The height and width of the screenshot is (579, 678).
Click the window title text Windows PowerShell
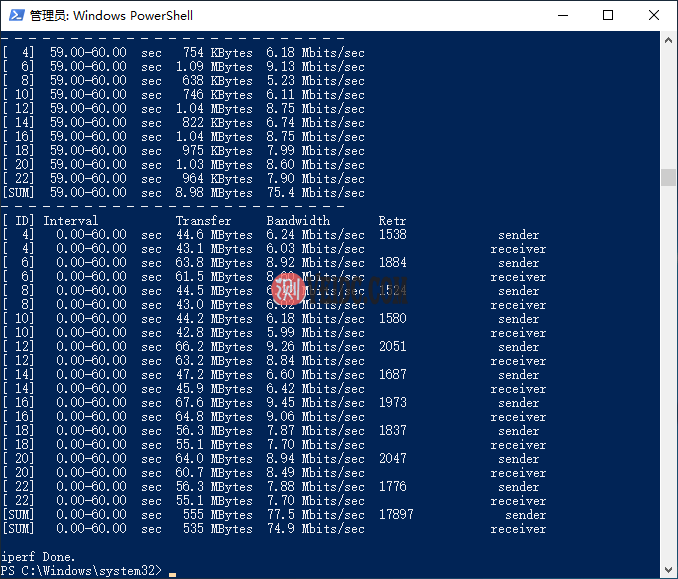tap(133, 16)
